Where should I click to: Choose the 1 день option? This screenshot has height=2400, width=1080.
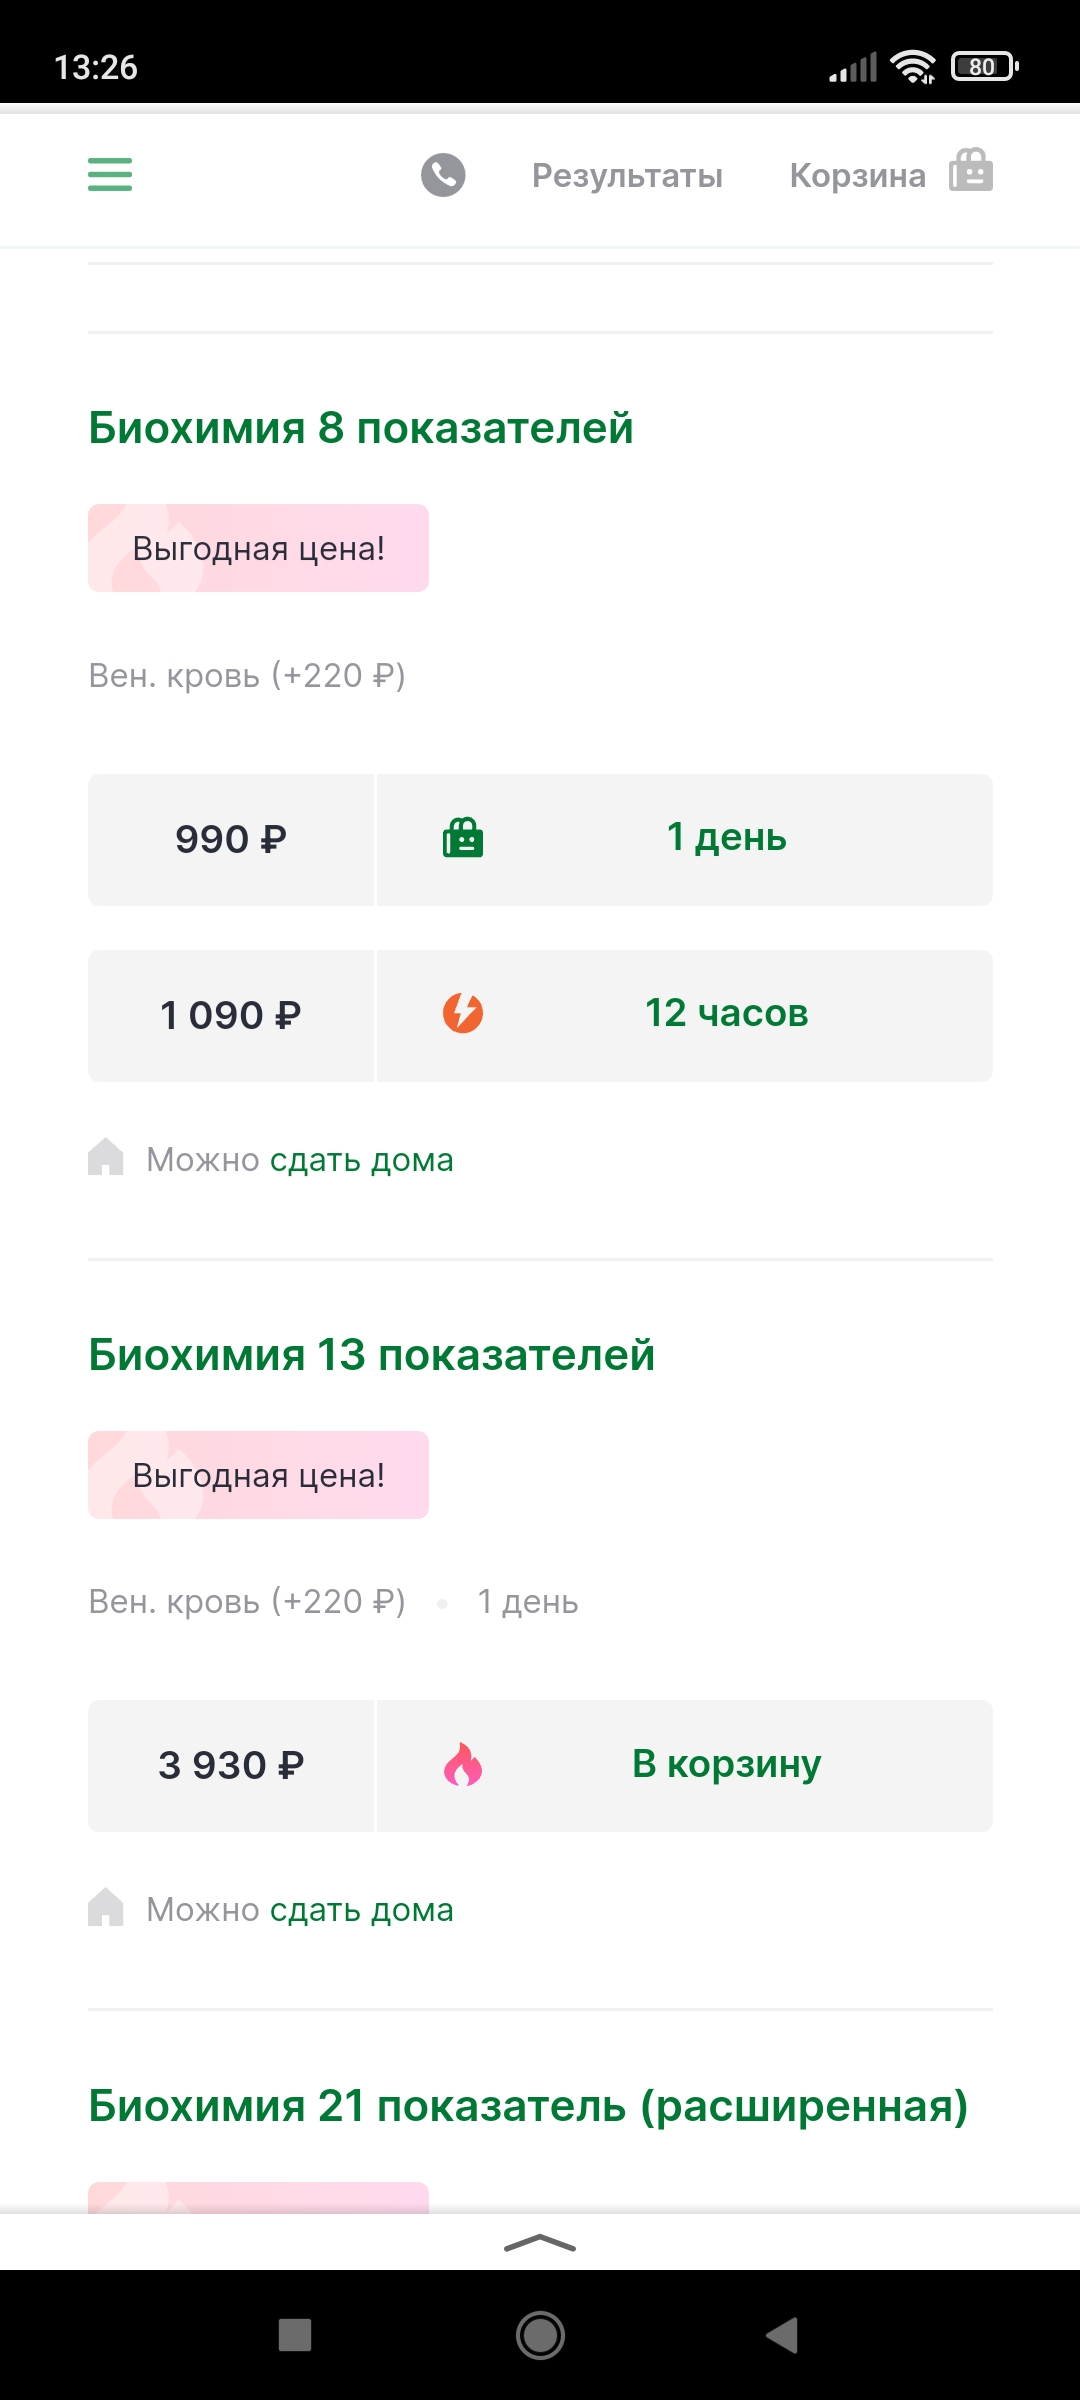[726, 838]
